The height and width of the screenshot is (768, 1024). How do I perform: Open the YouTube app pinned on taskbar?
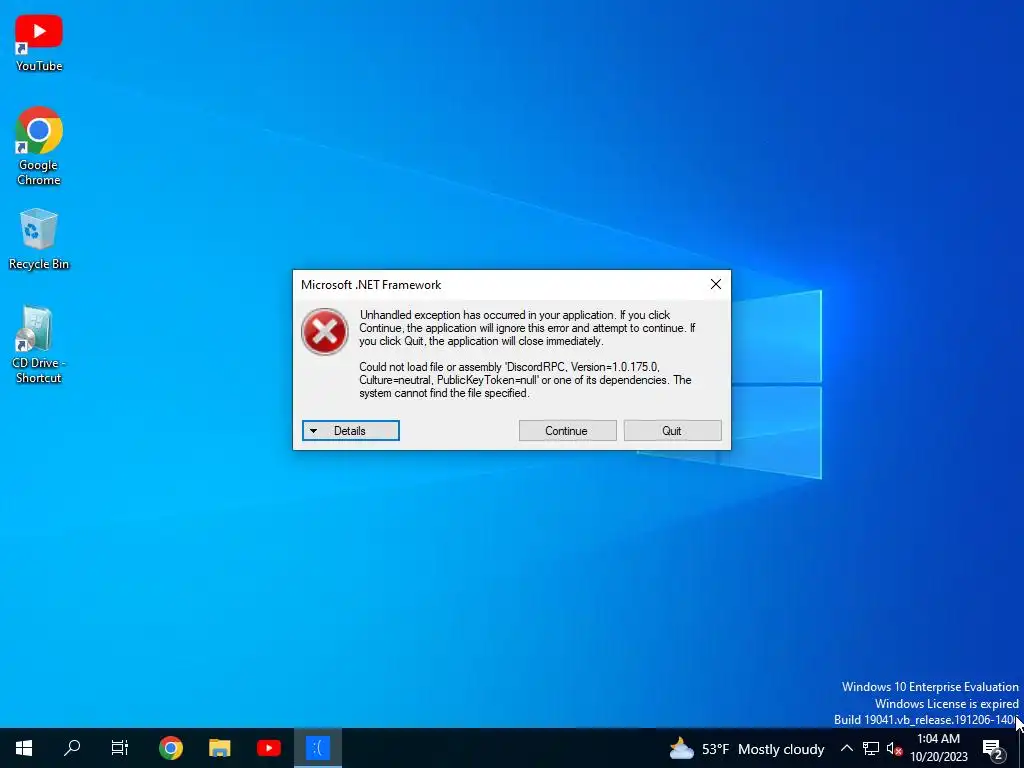[x=268, y=748]
